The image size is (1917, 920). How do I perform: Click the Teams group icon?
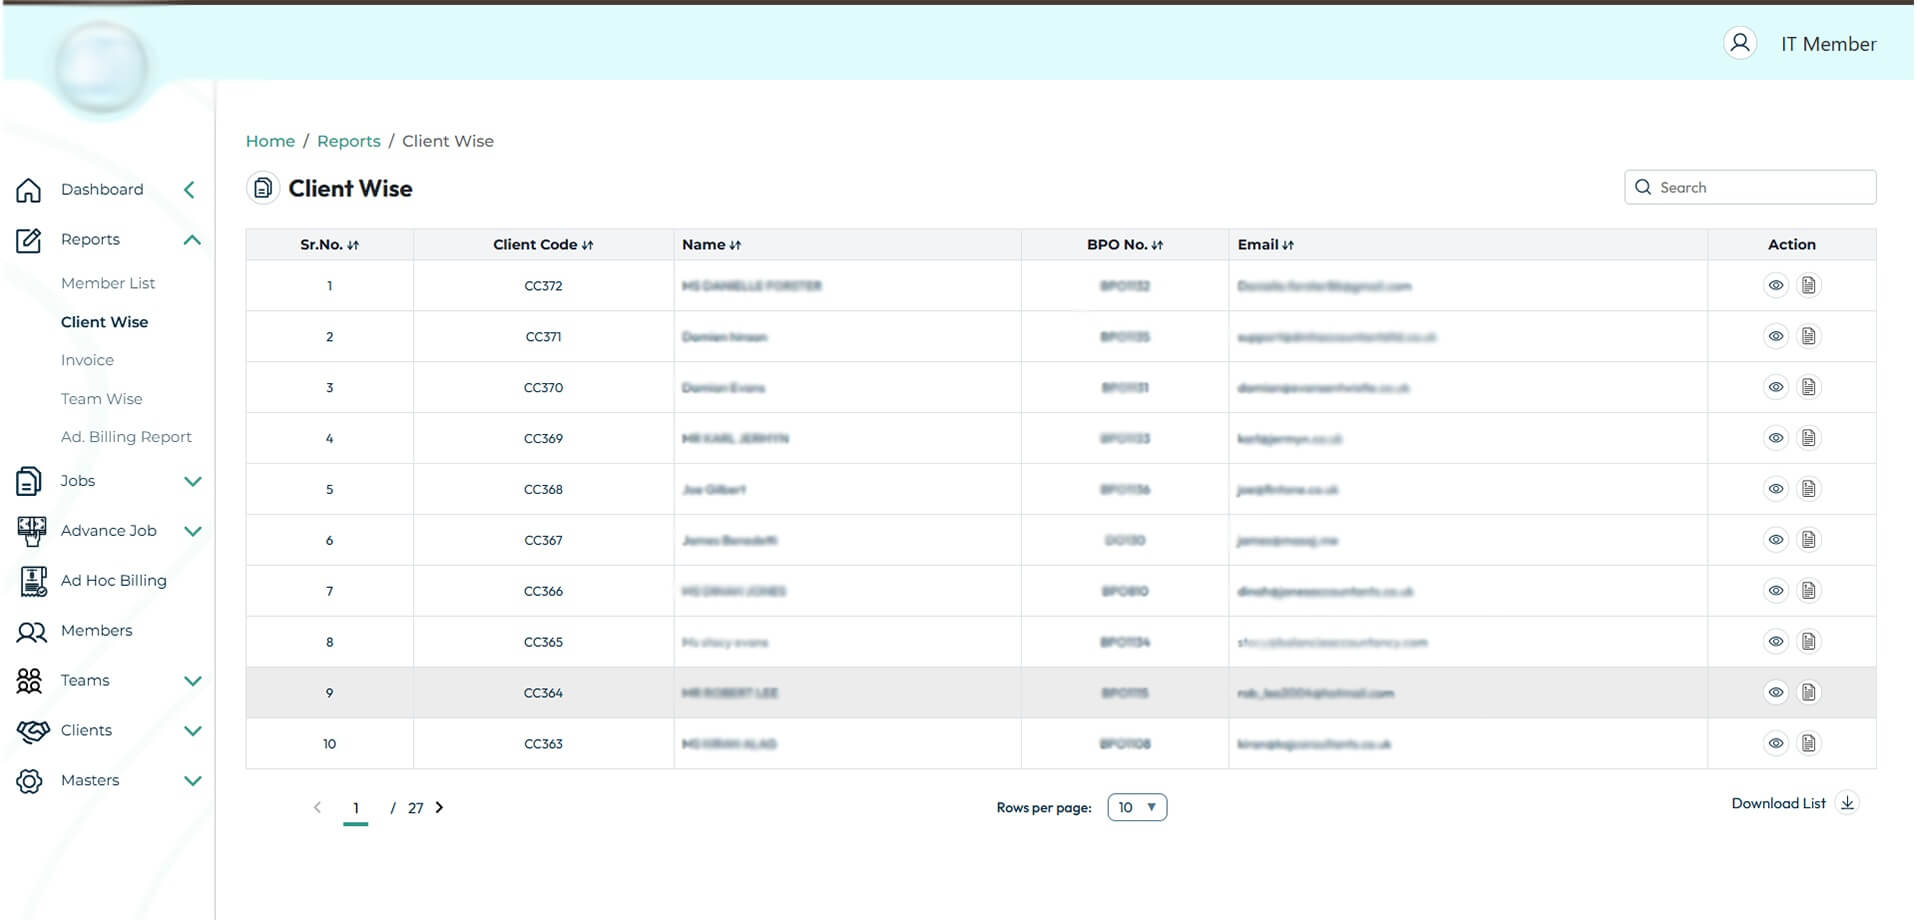(x=29, y=681)
